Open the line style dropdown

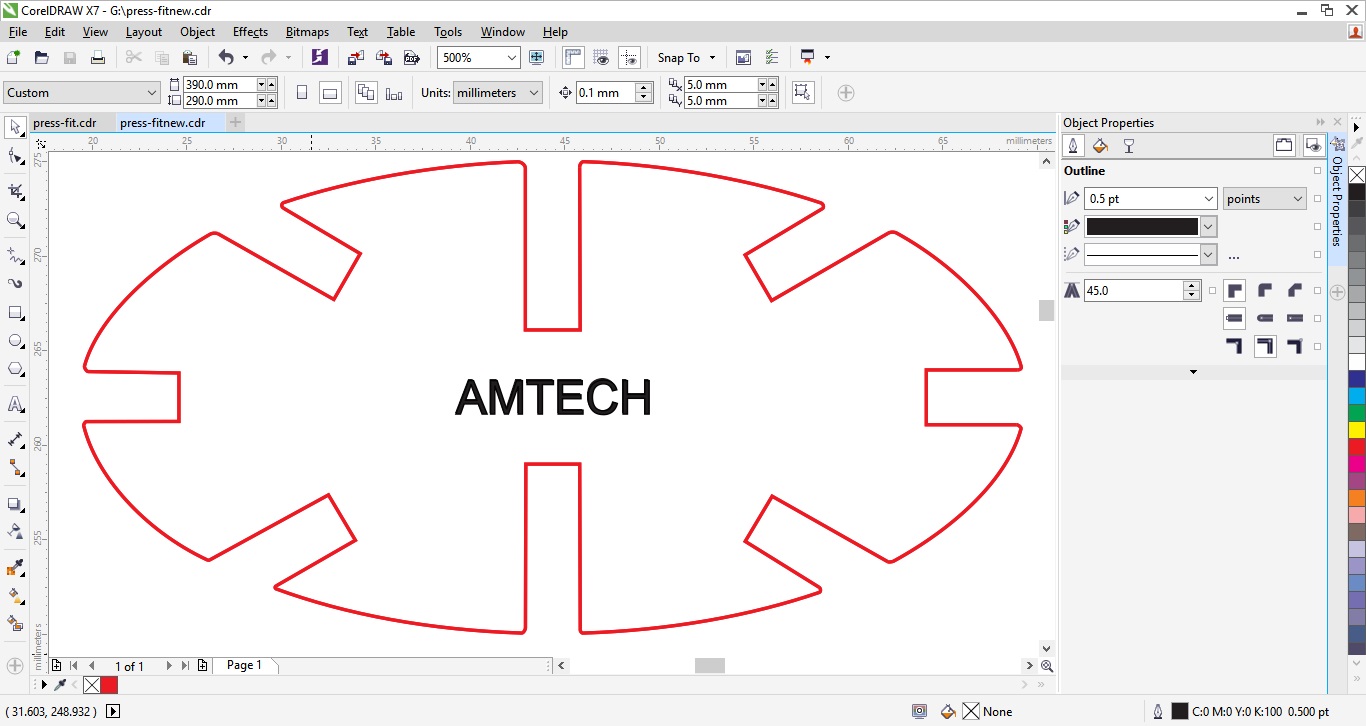[x=1208, y=255]
